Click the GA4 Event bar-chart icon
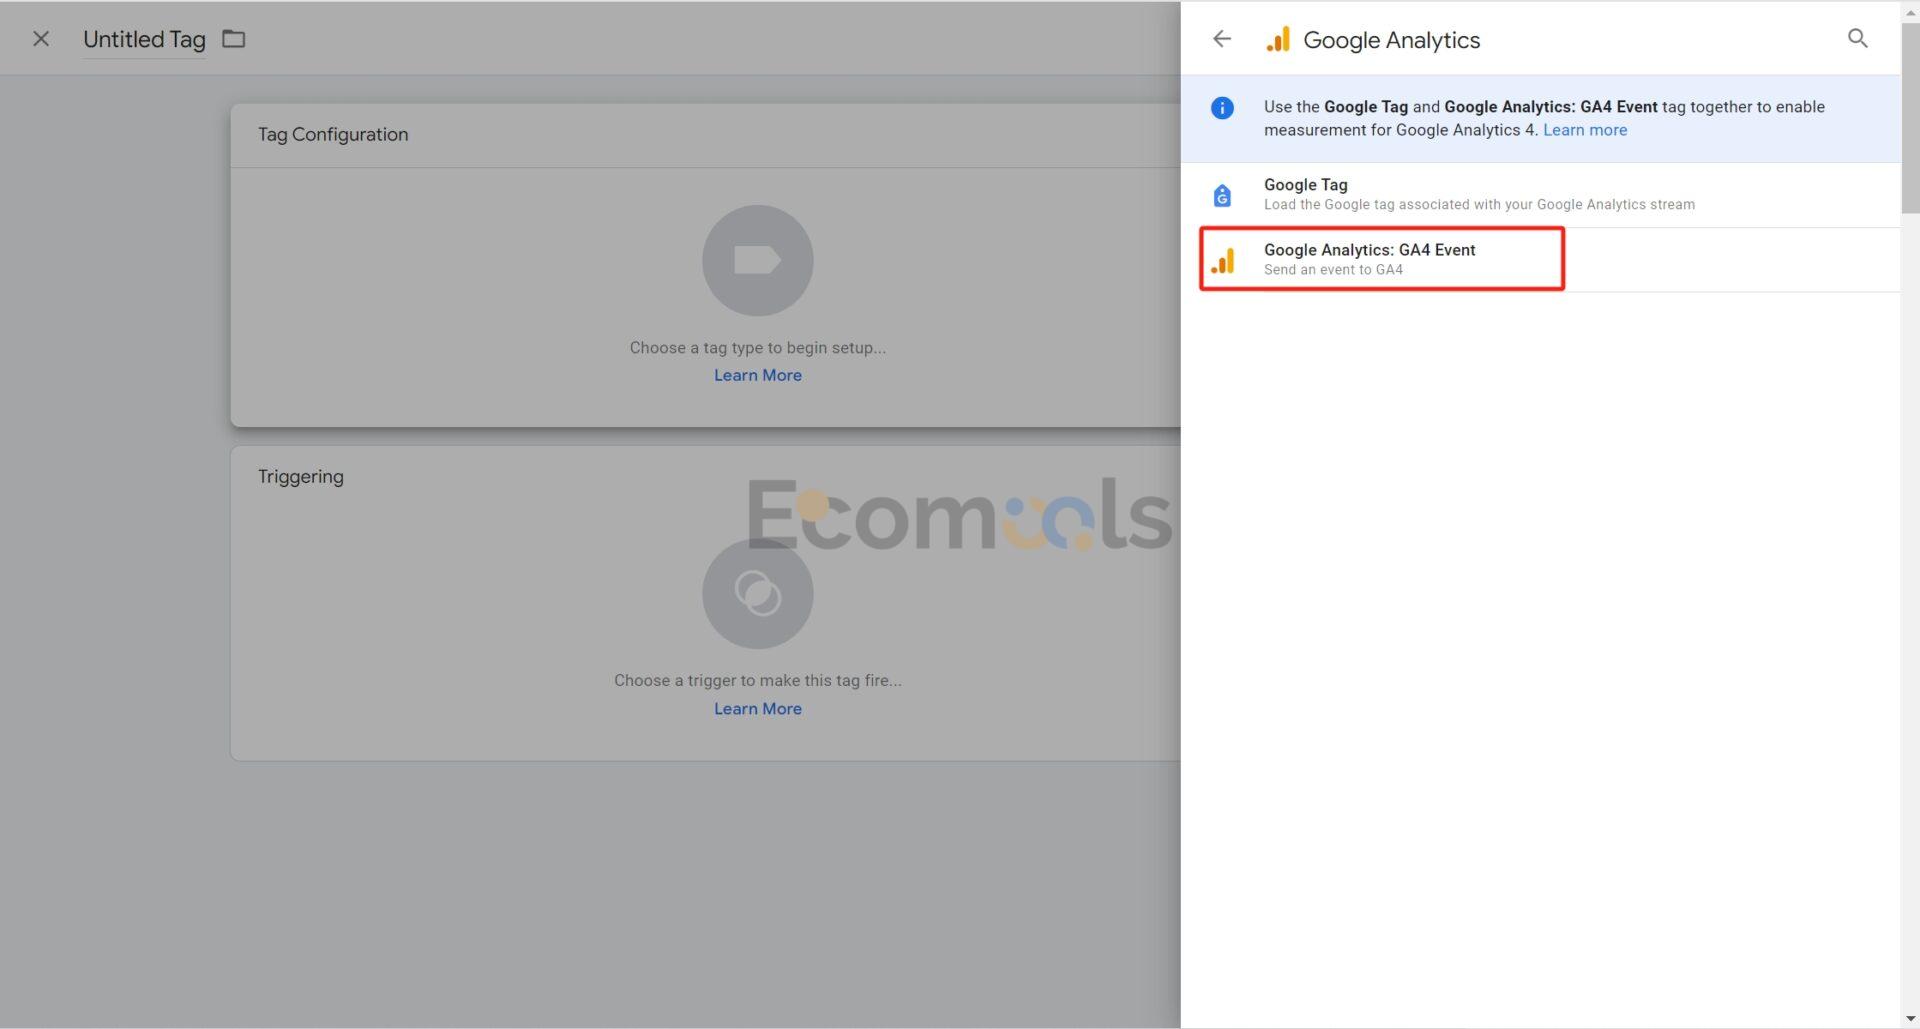Viewport: 1920px width, 1029px height. click(1222, 260)
